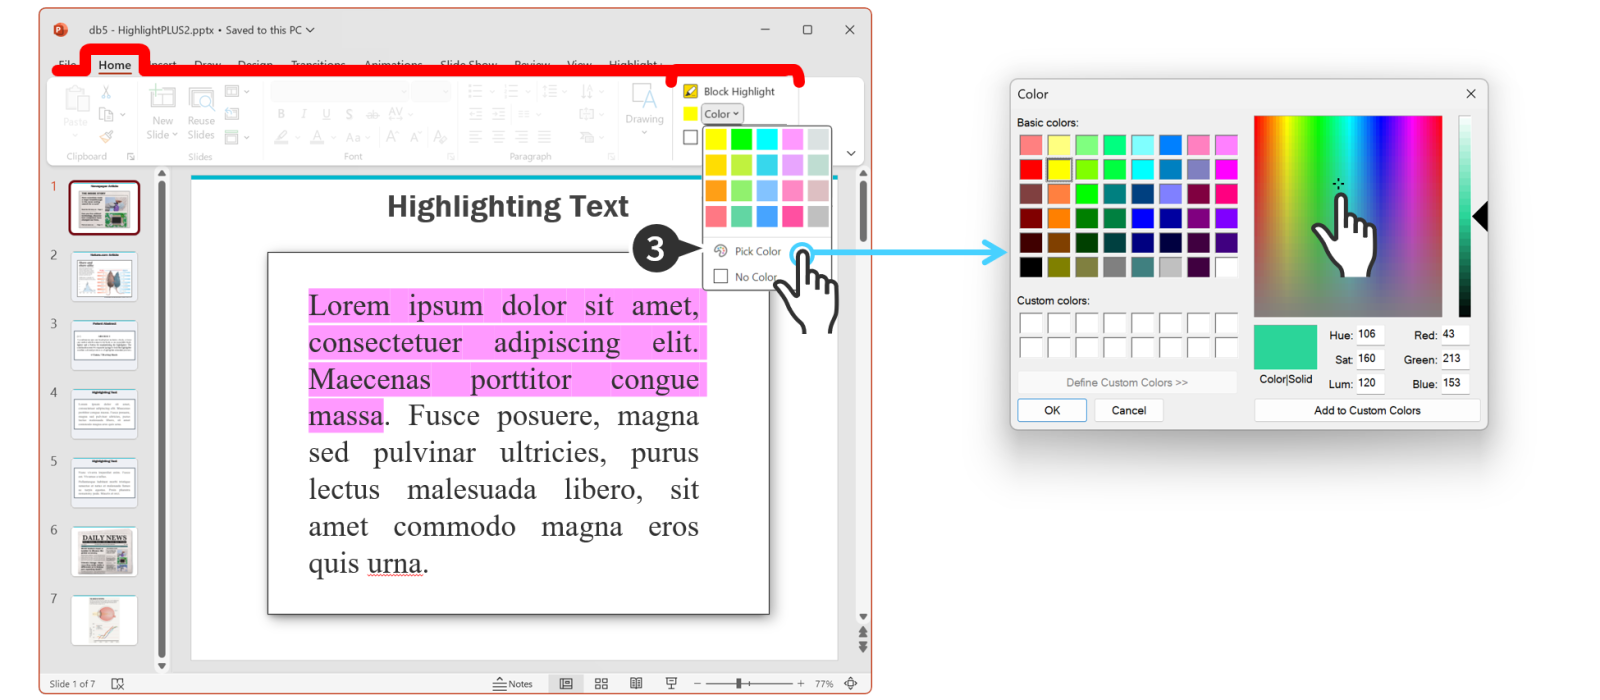Toggle the Notes pane button in status bar
This screenshot has width=1600, height=700.
tap(513, 684)
